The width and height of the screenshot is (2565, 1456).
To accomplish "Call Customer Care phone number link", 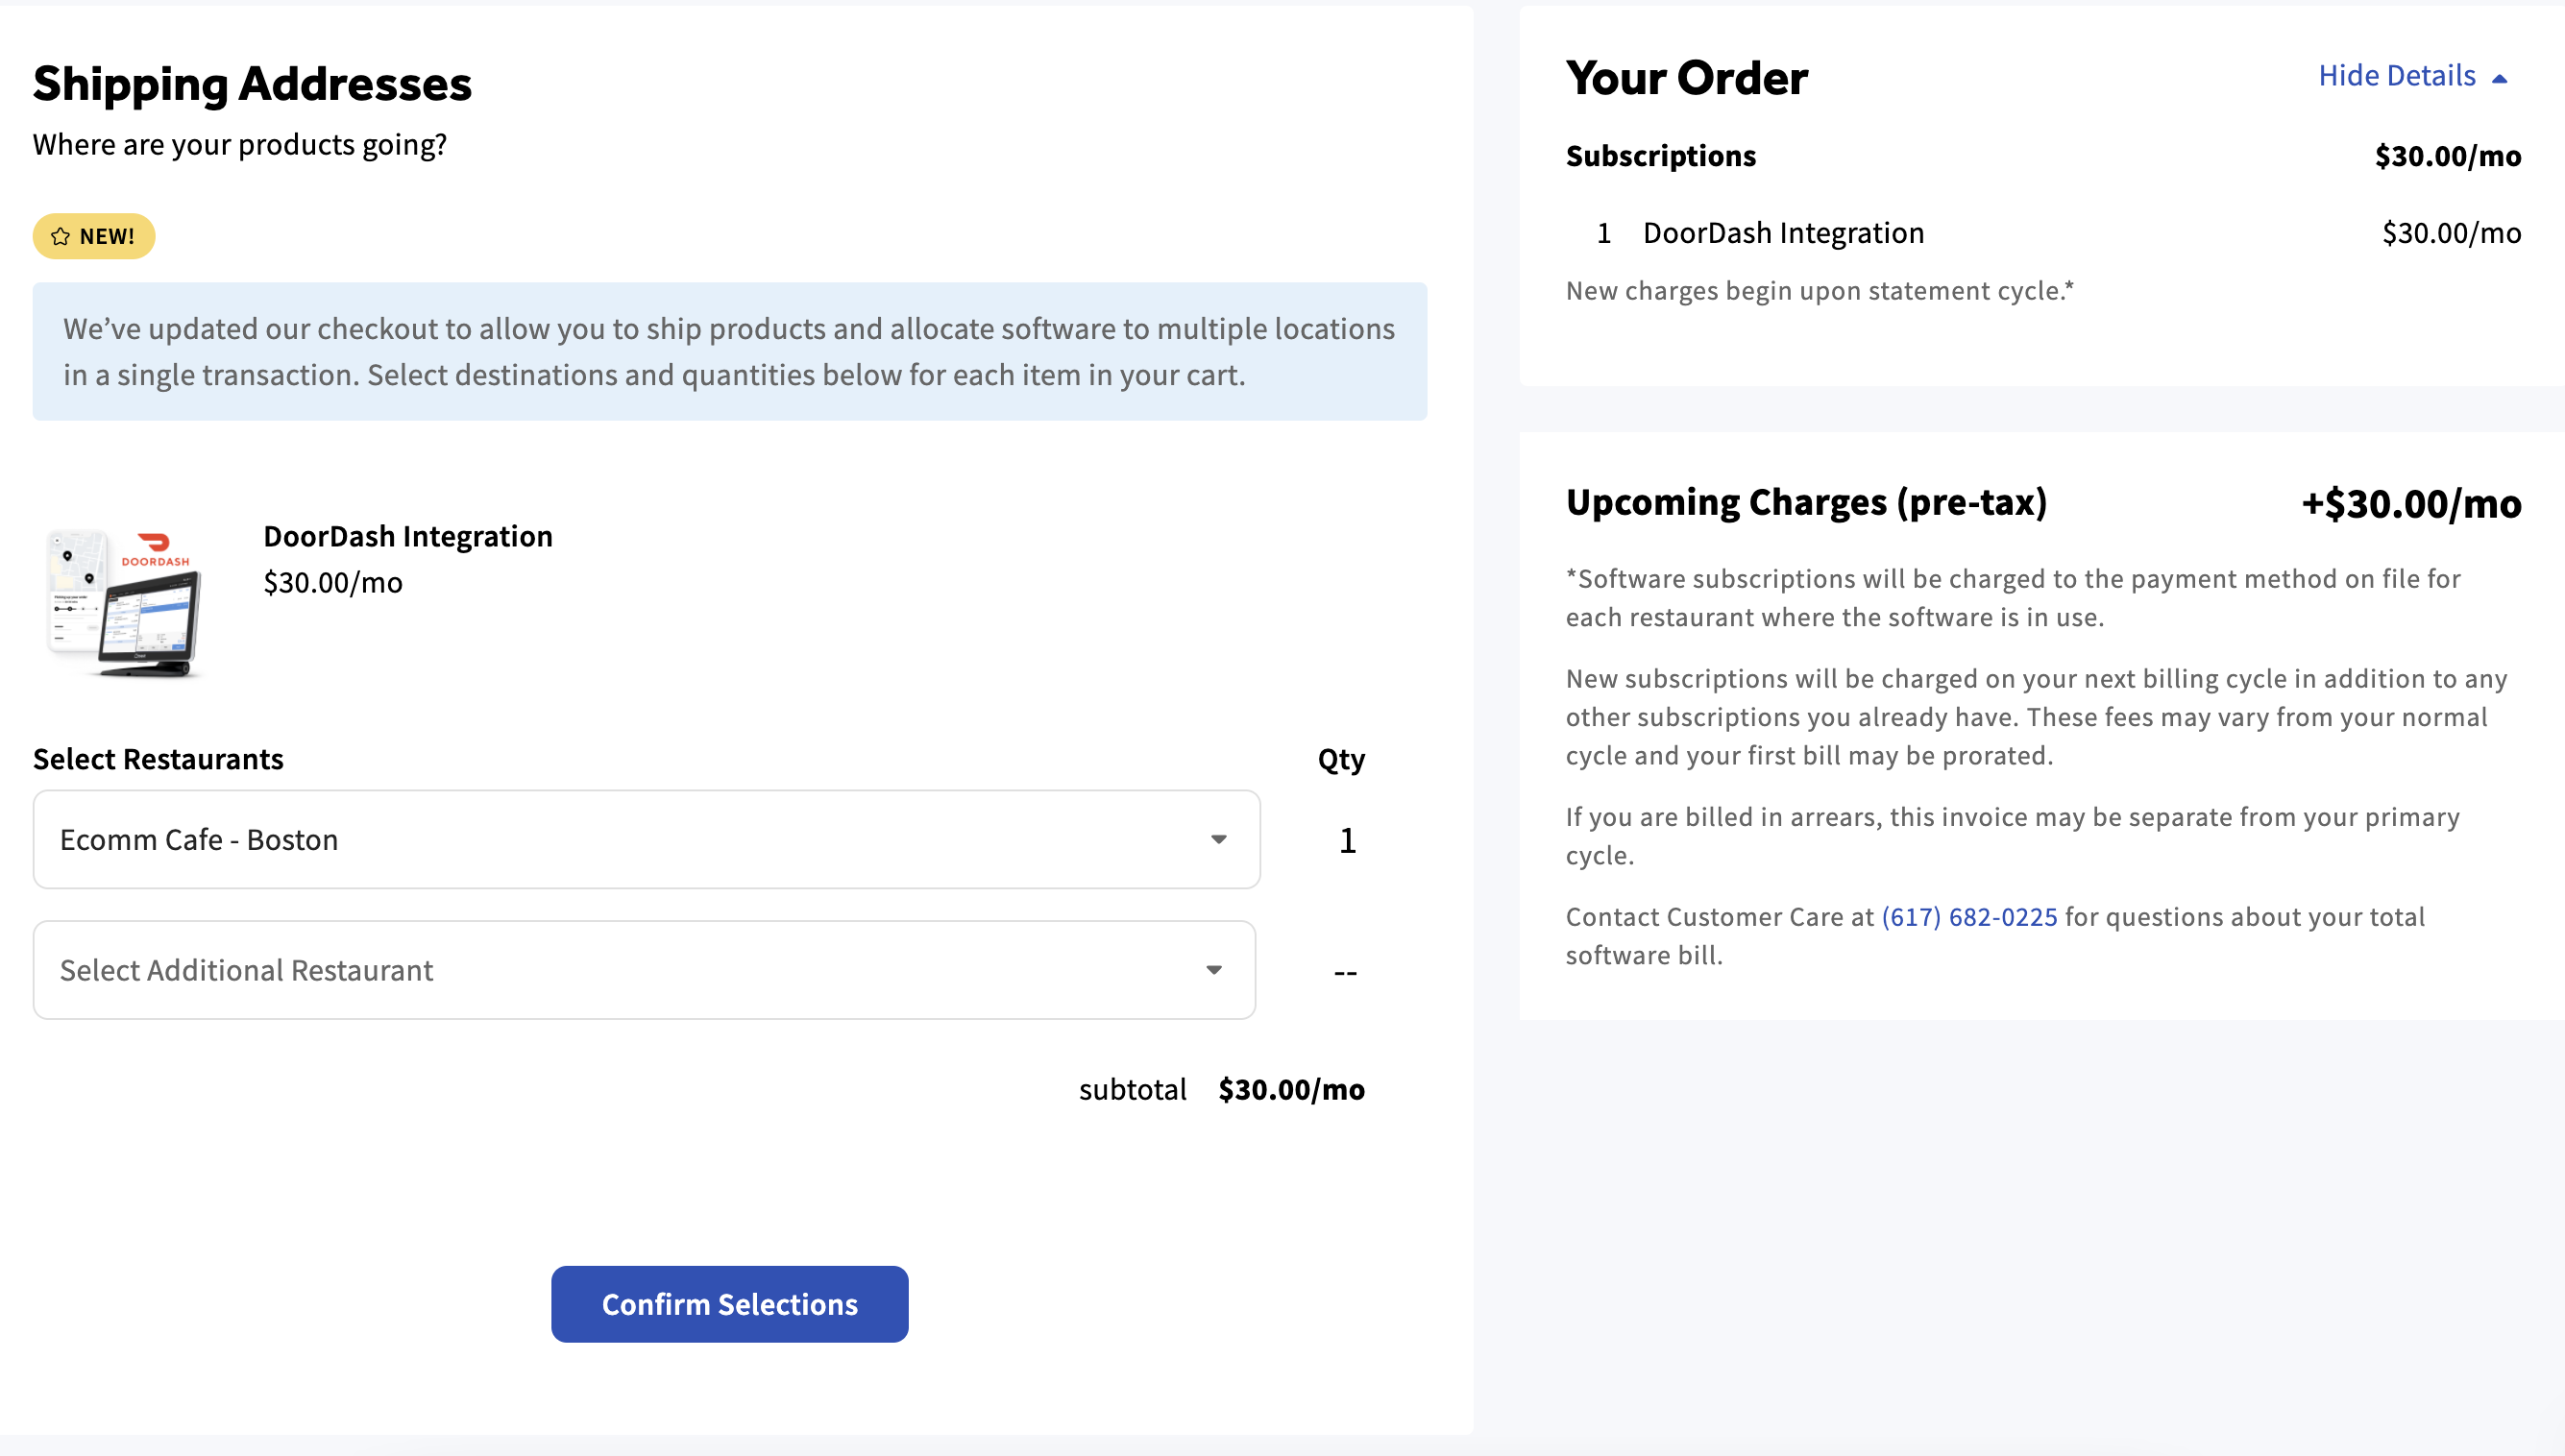I will coord(1969,917).
